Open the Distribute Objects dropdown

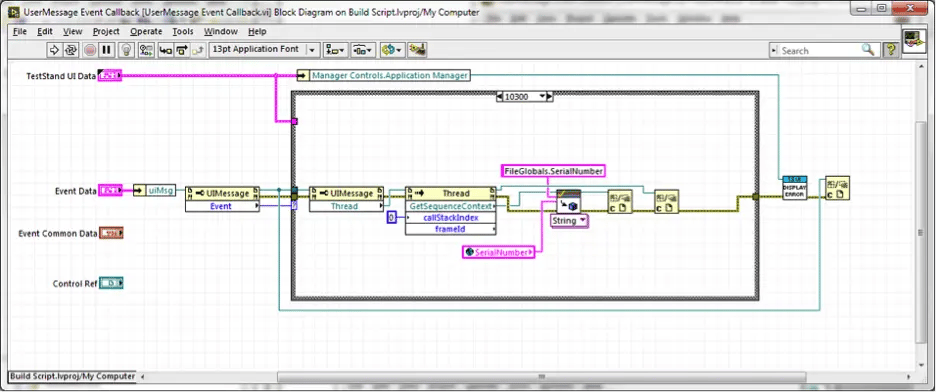(363, 50)
